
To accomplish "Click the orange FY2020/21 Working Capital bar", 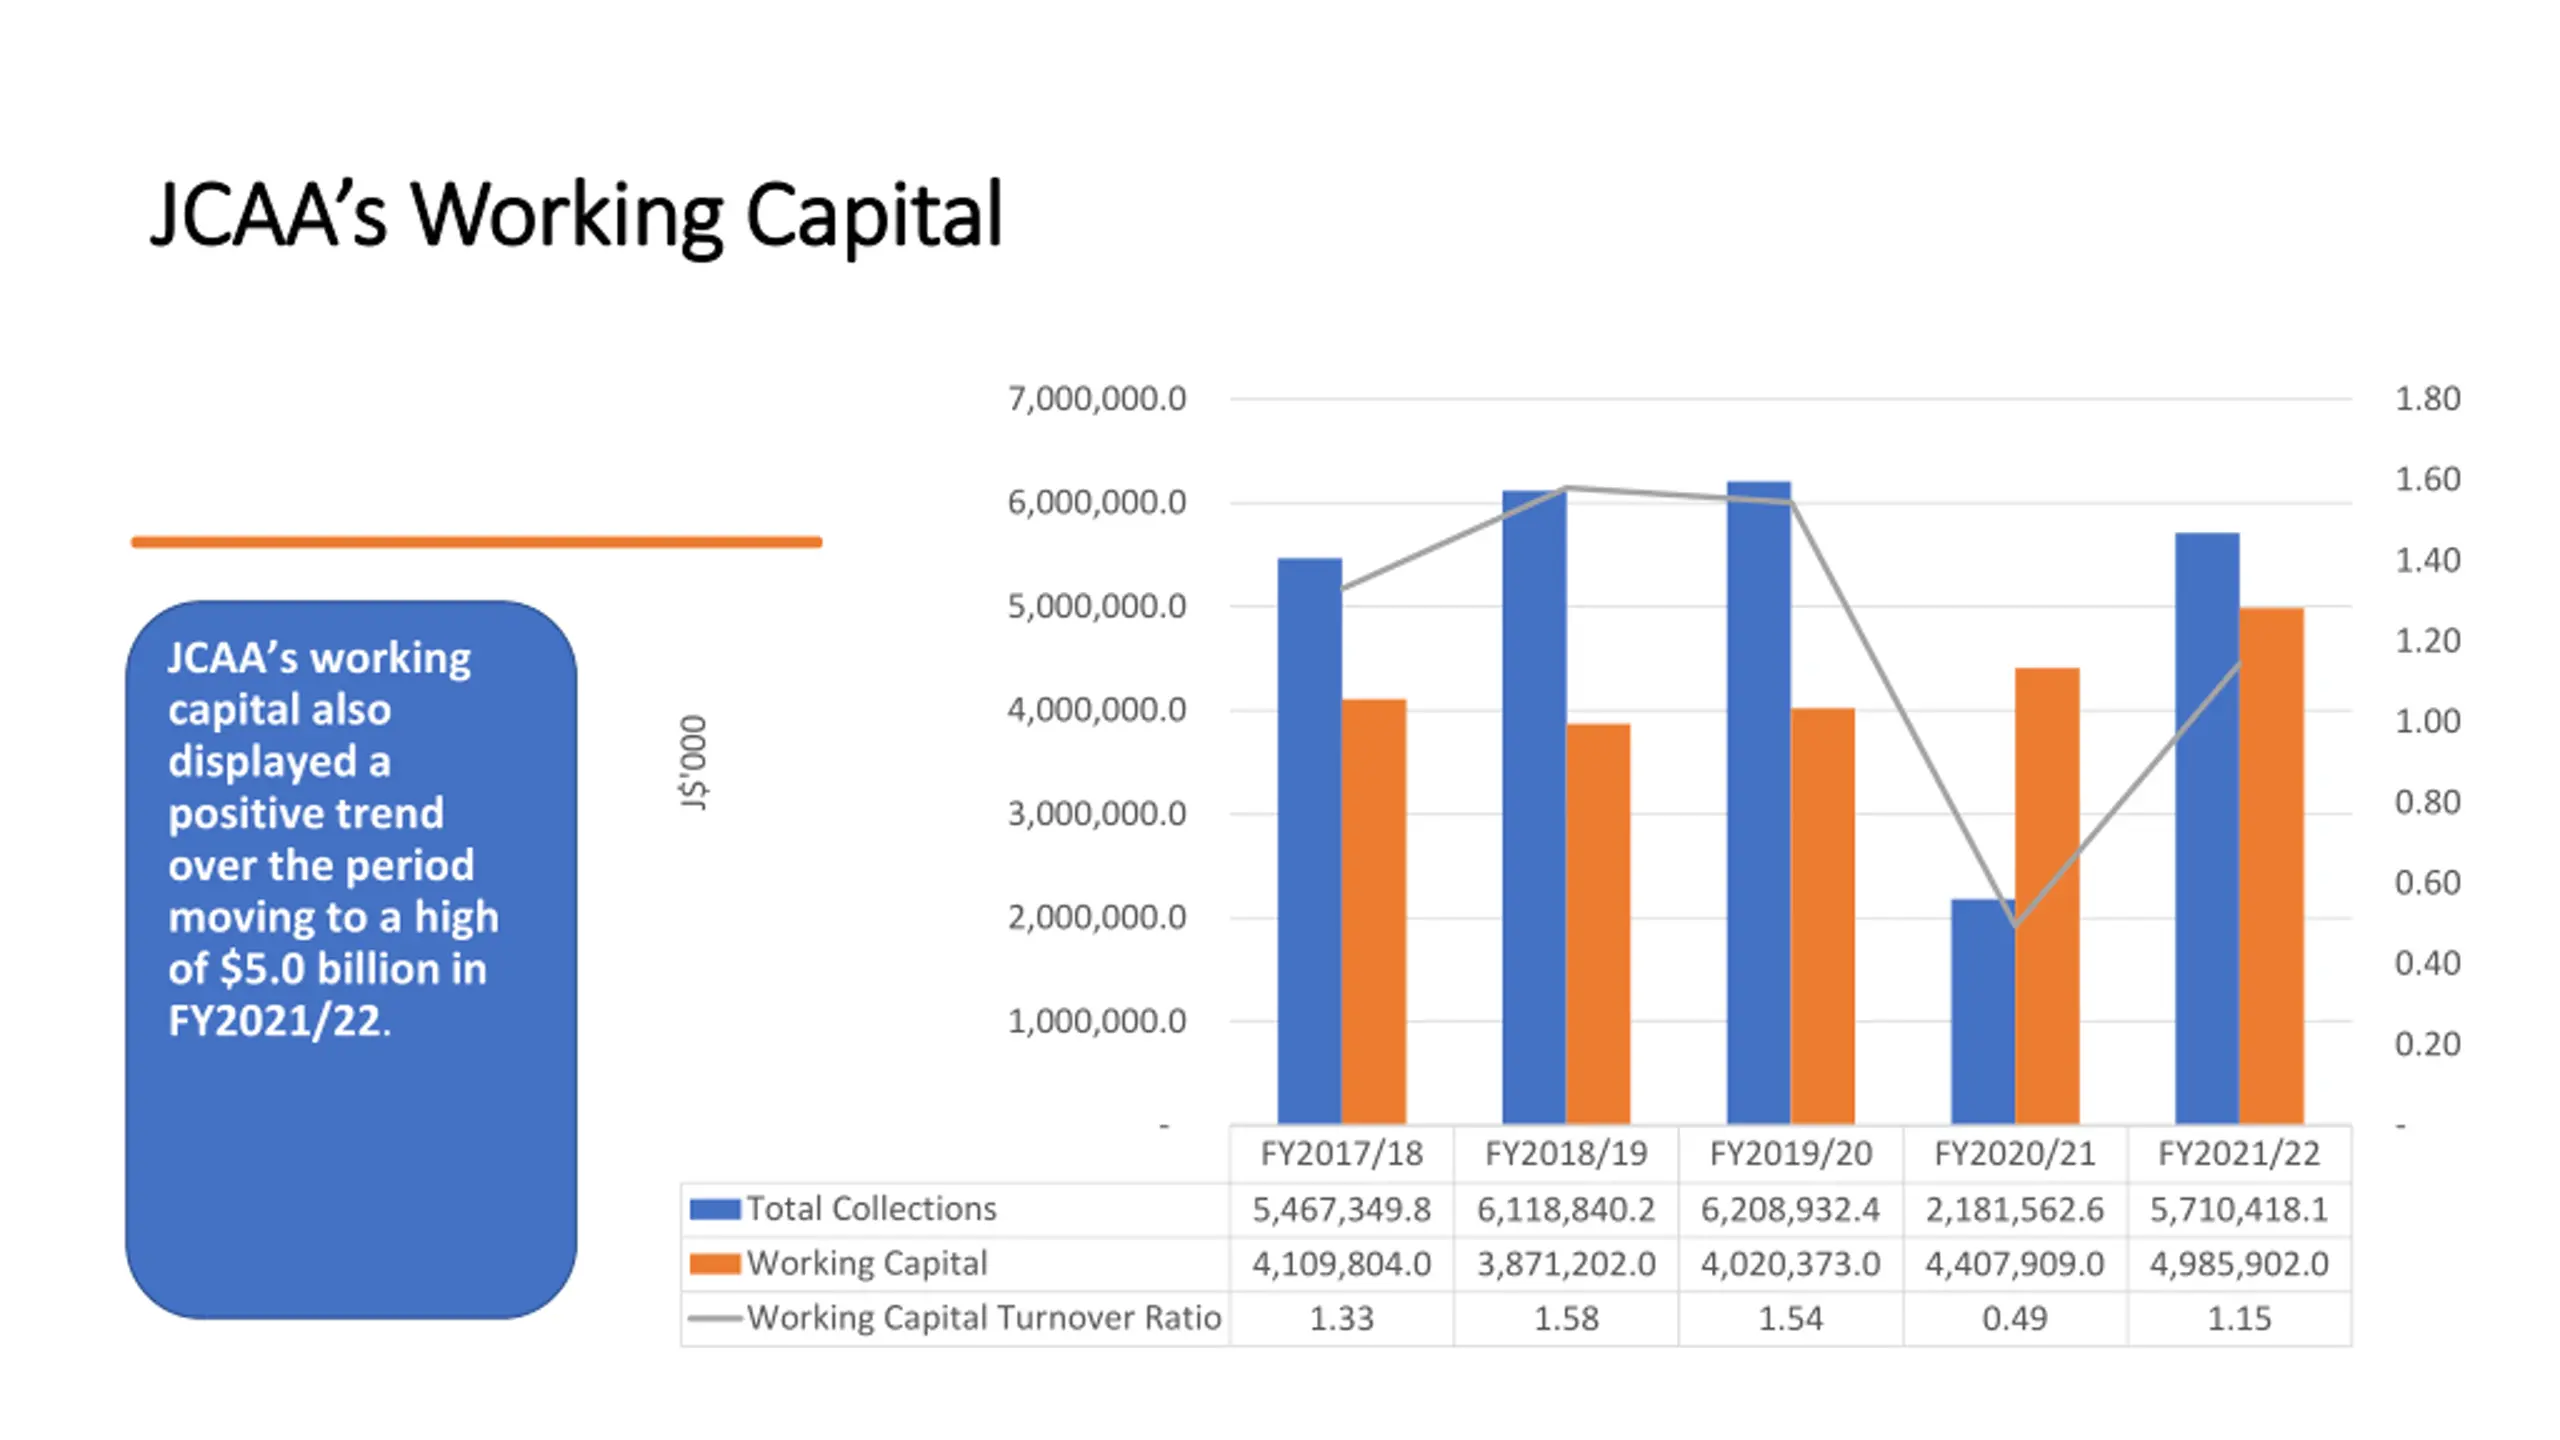I will 2047,896.
